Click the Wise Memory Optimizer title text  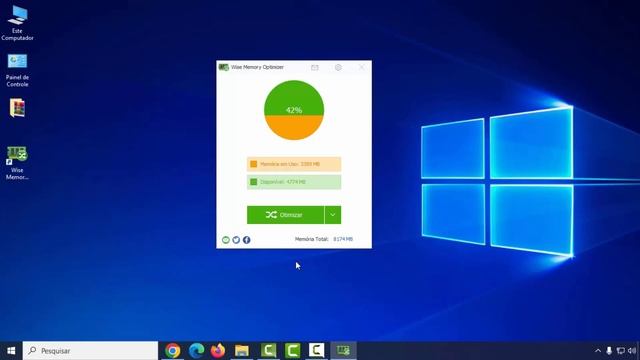pos(257,67)
